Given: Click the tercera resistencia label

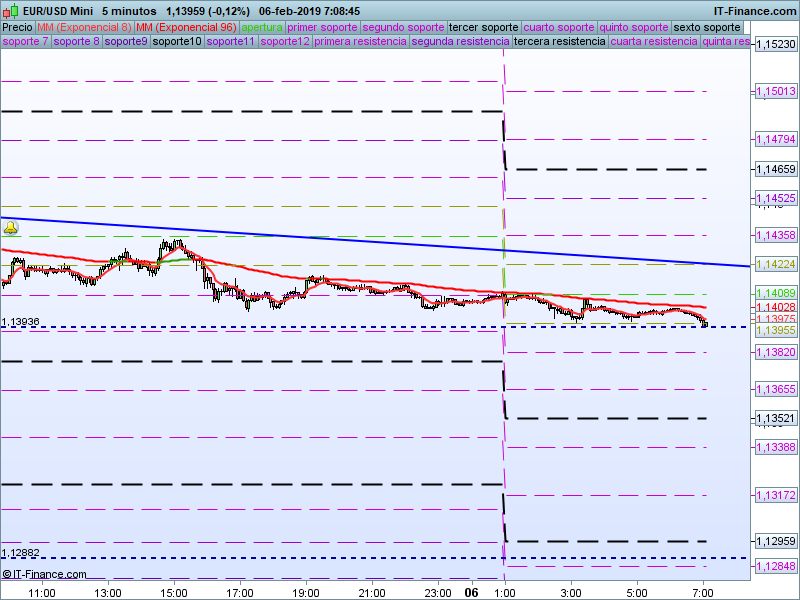Looking at the screenshot, I should tap(560, 41).
